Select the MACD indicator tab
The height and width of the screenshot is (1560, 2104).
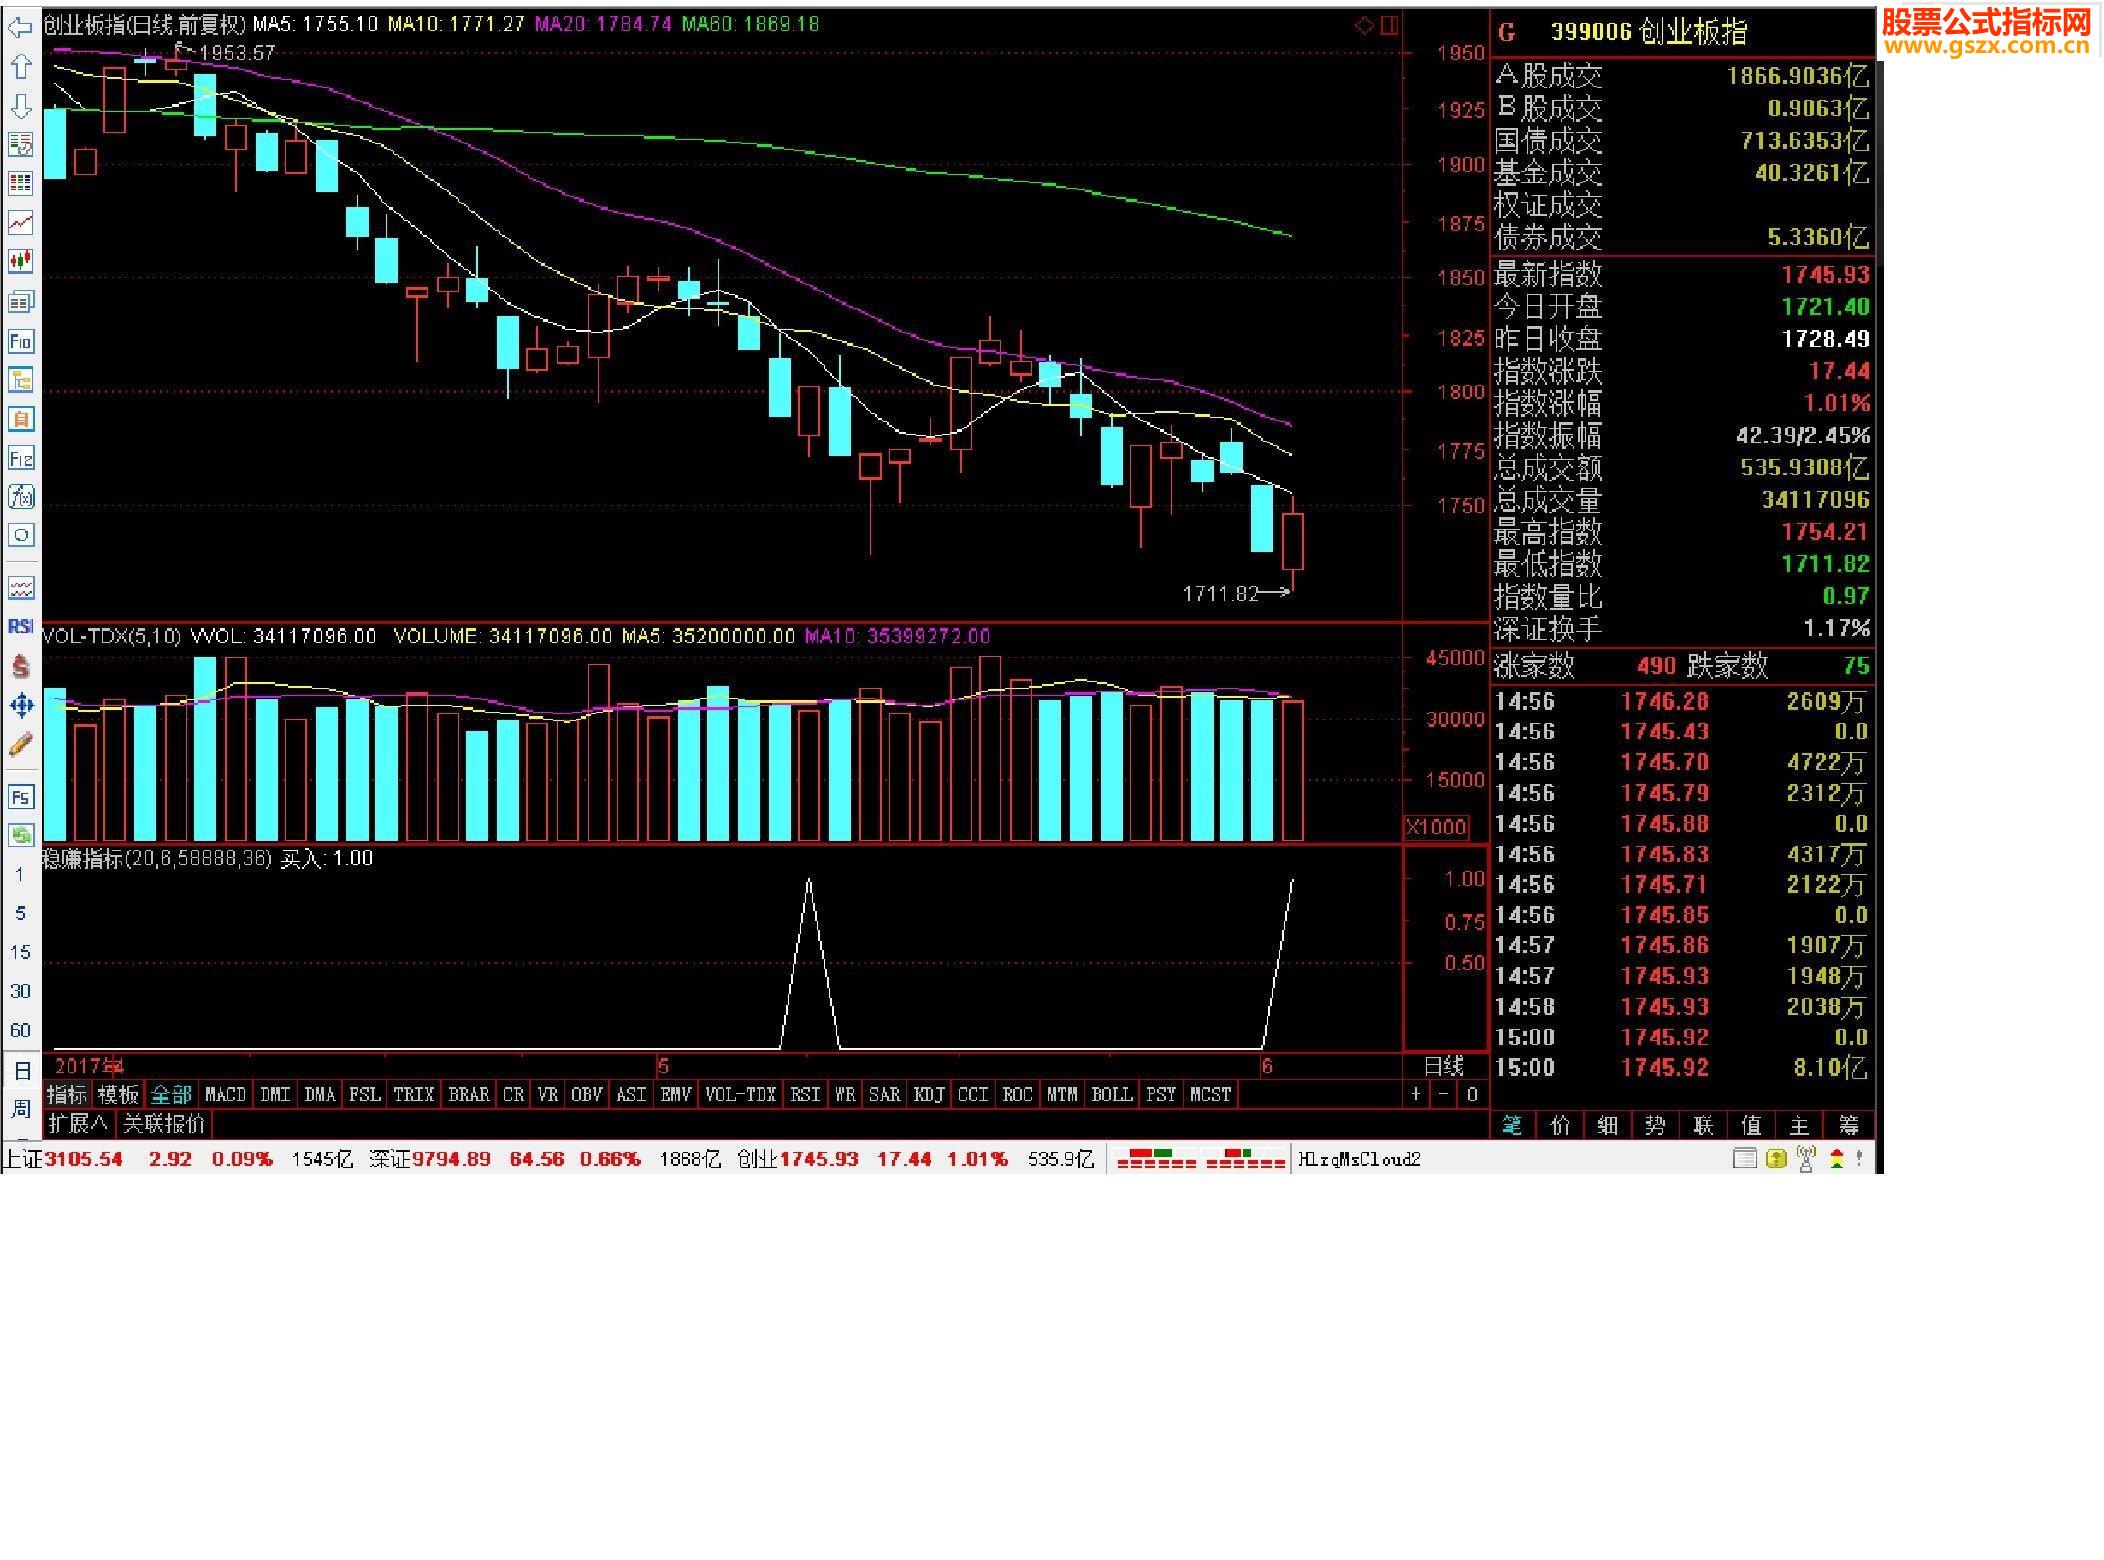coord(225,1095)
